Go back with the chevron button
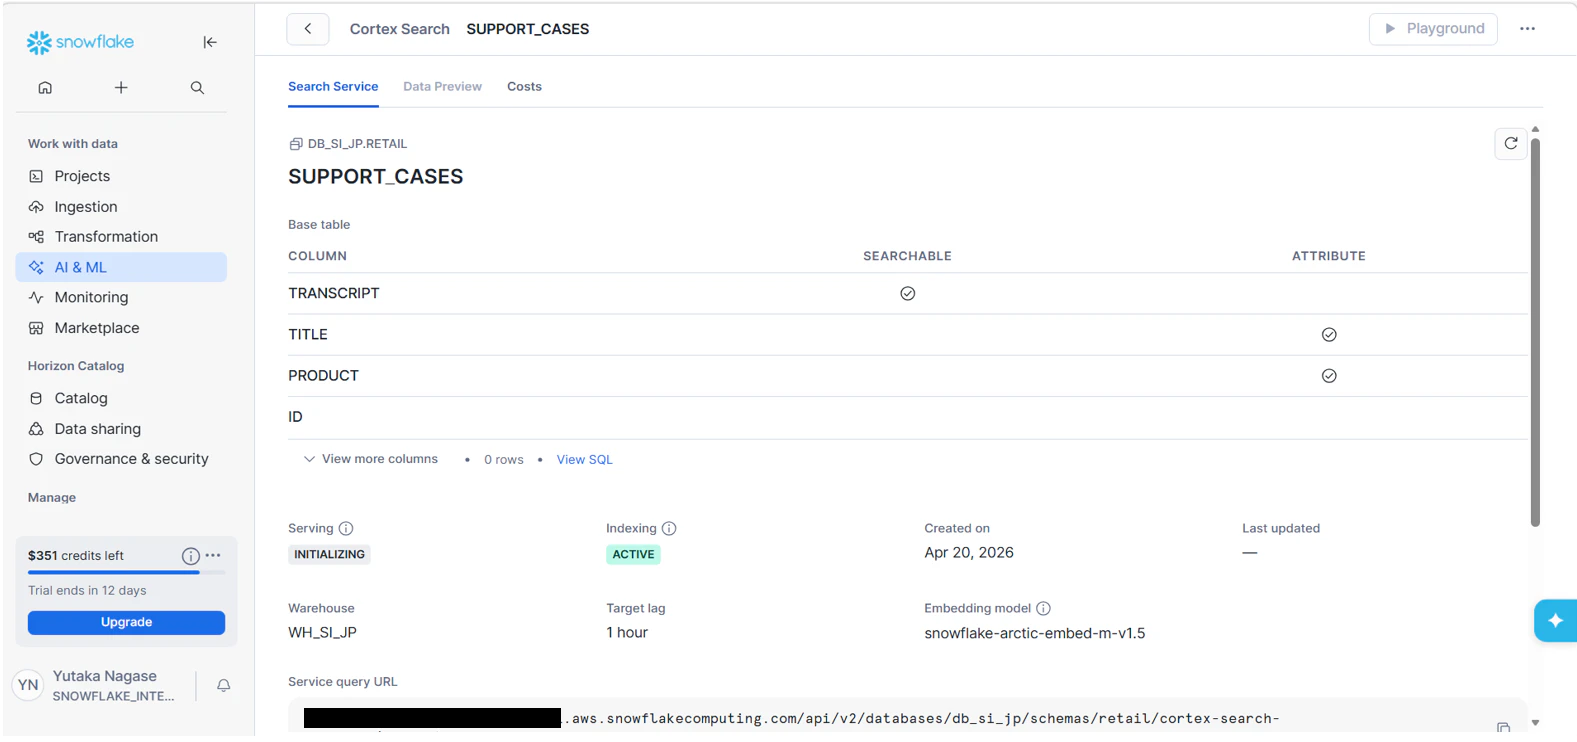This screenshot has height=742, width=1577. (308, 29)
